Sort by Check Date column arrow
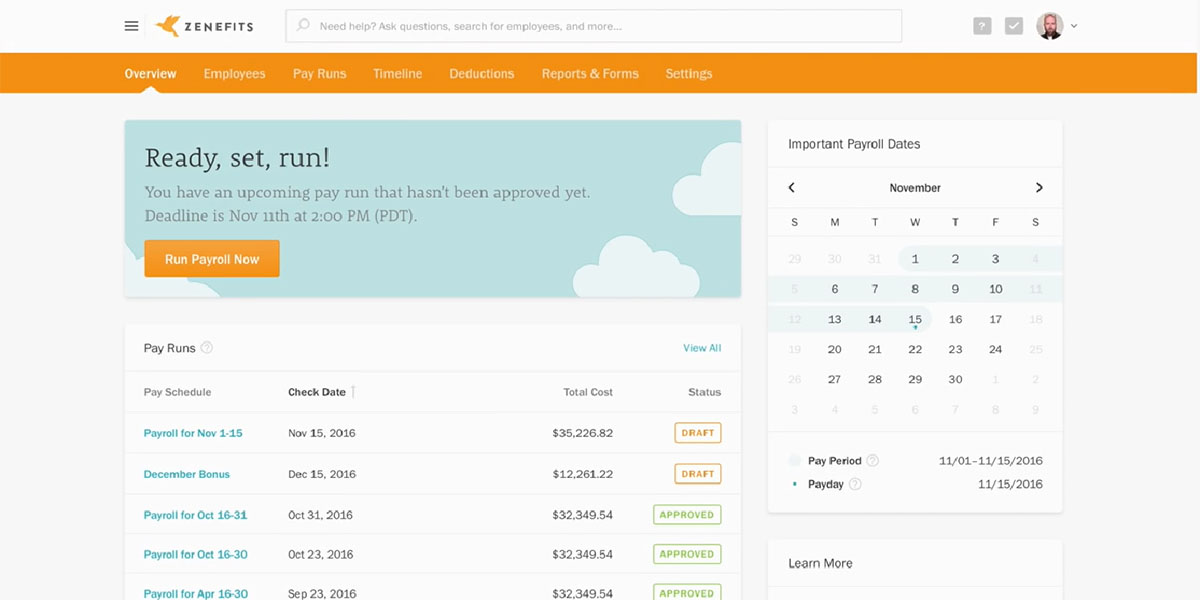Image resolution: width=1200 pixels, height=600 pixels. coord(353,392)
